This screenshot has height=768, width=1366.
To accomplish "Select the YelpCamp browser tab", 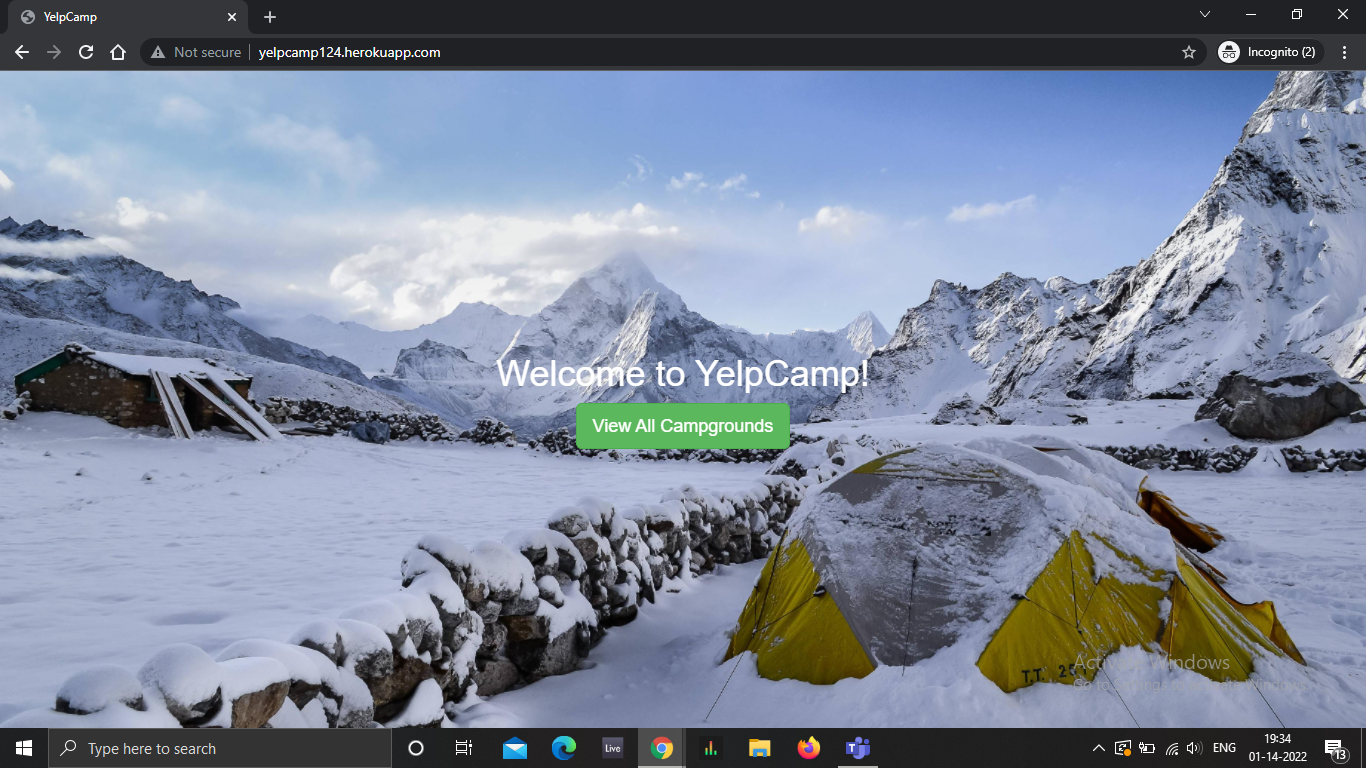I will (128, 17).
